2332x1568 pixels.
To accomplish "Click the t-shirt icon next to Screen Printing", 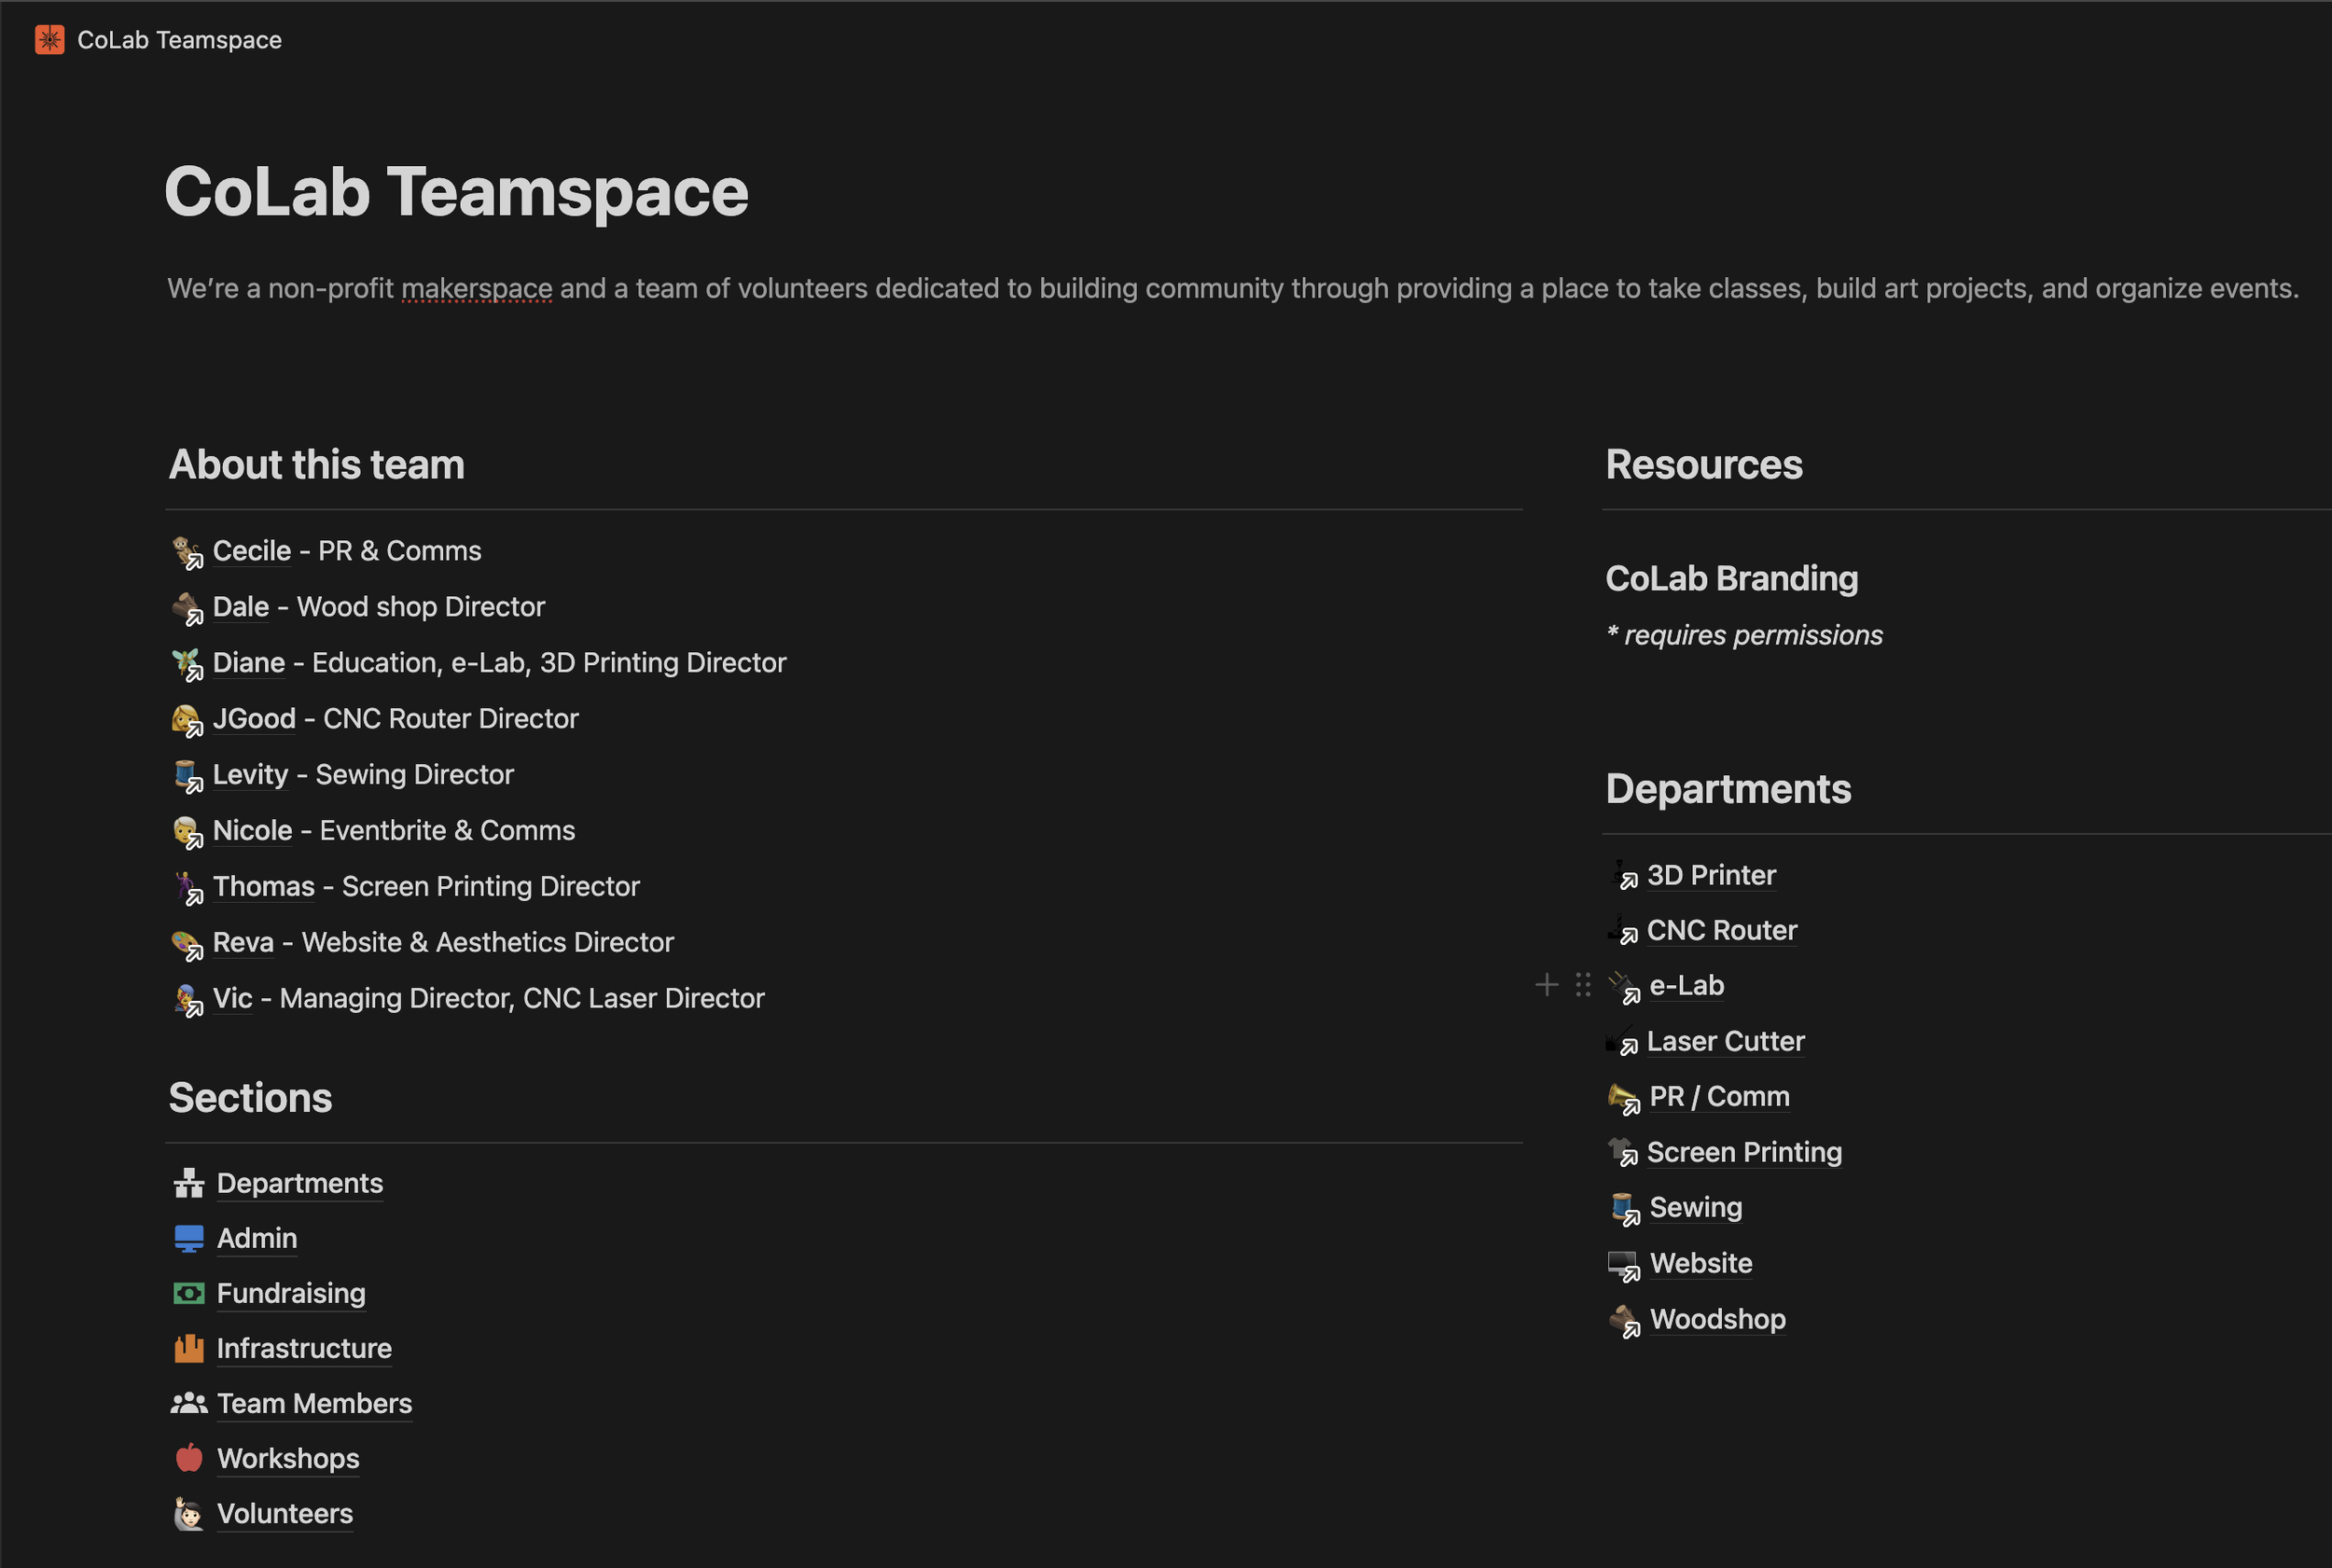I will 1622,1151.
